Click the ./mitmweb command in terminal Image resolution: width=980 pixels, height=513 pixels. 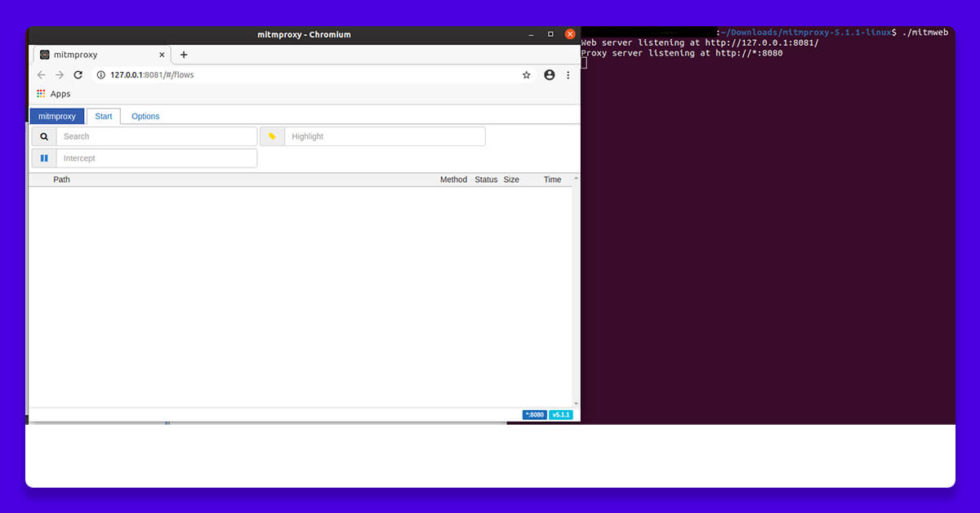[x=925, y=32]
